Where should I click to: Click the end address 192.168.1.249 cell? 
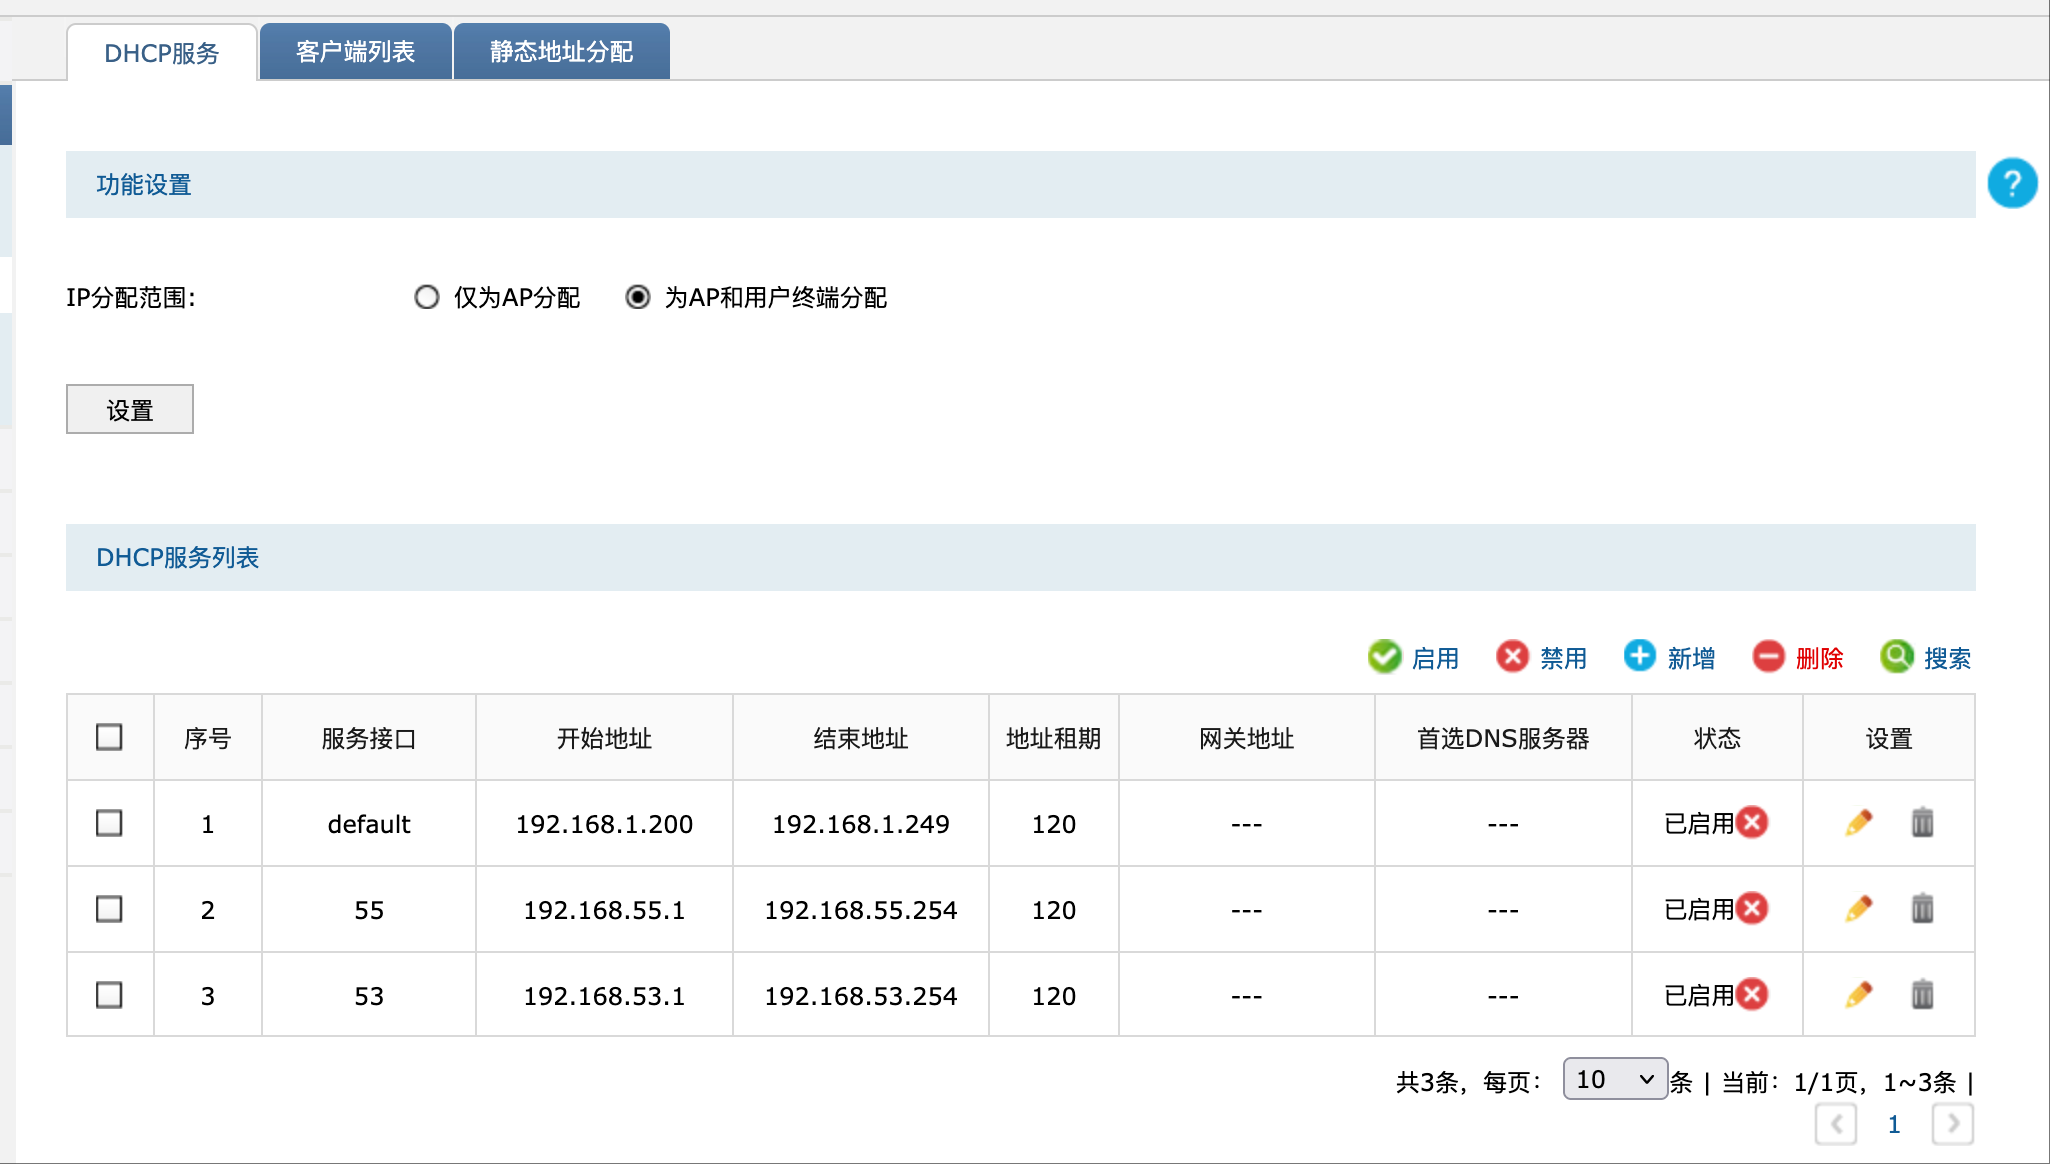pos(861,824)
